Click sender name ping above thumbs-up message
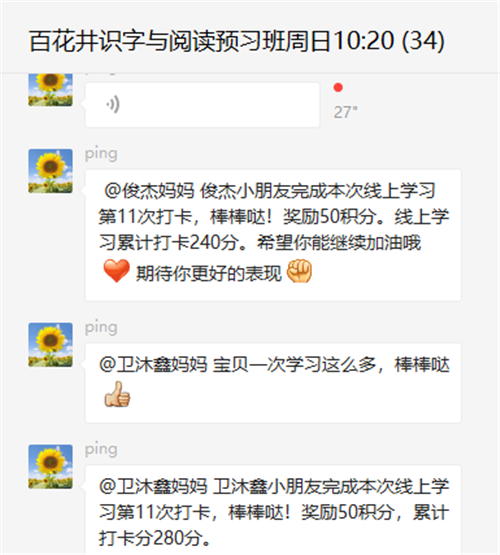This screenshot has width=500, height=555. (x=101, y=327)
